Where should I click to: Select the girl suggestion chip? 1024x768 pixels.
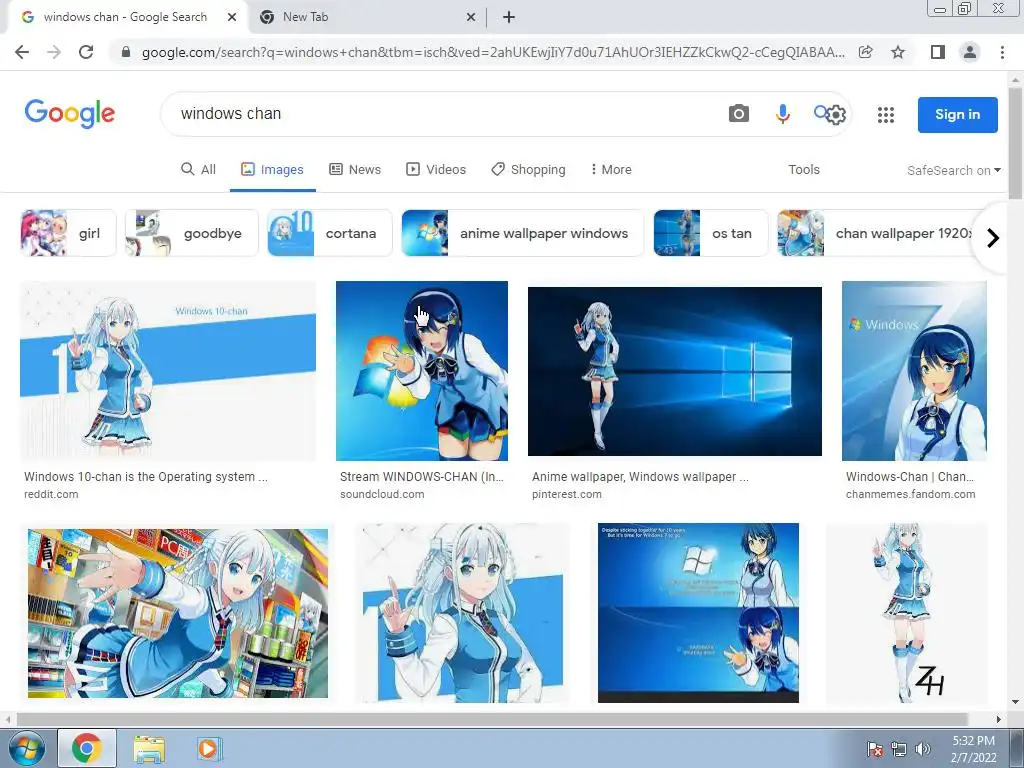click(x=68, y=233)
